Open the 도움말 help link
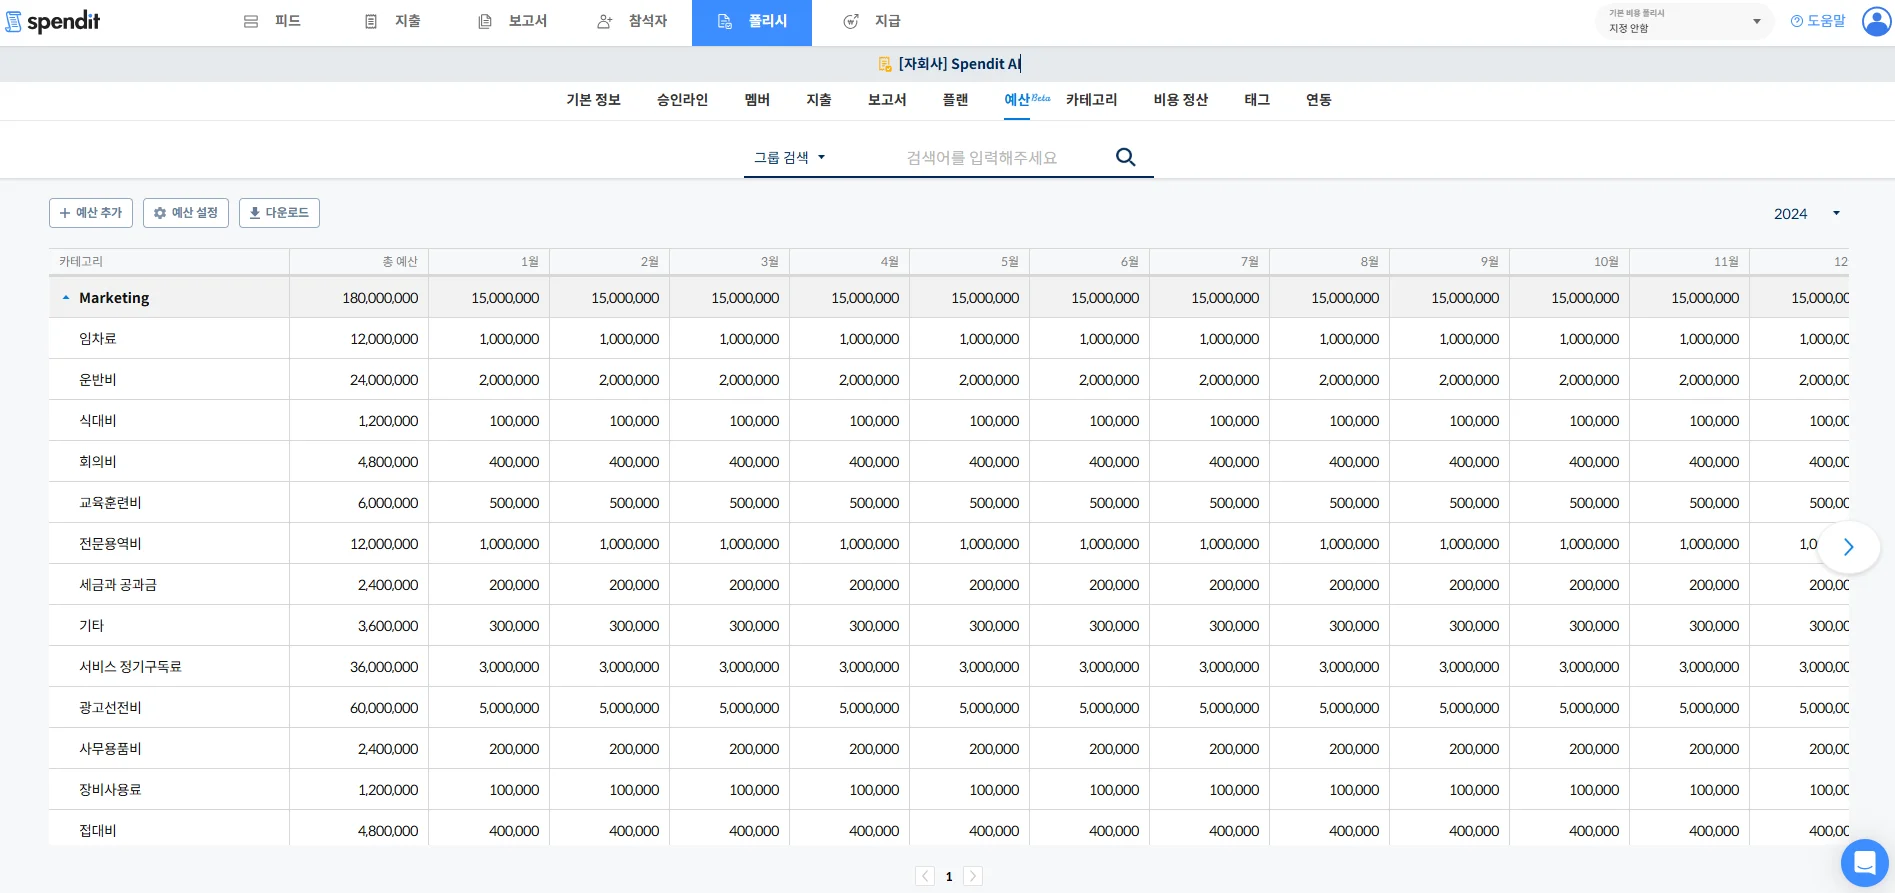The width and height of the screenshot is (1895, 893). [x=1817, y=21]
